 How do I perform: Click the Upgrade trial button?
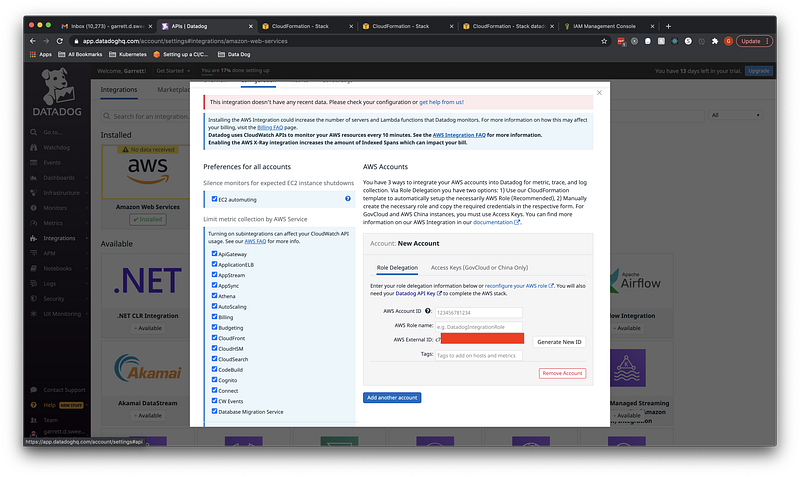(x=759, y=71)
